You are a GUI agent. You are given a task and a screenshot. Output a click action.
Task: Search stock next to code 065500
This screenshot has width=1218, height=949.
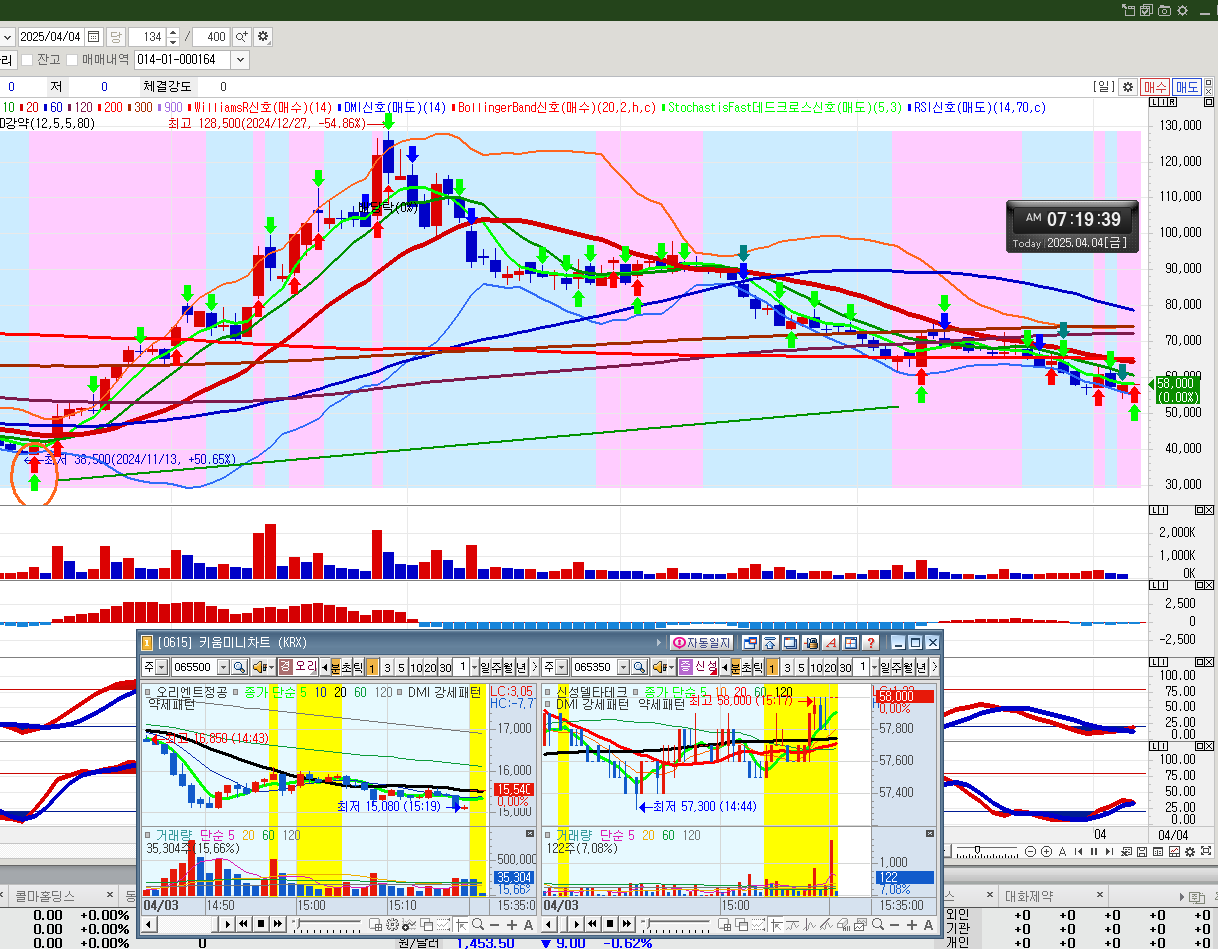(x=239, y=667)
